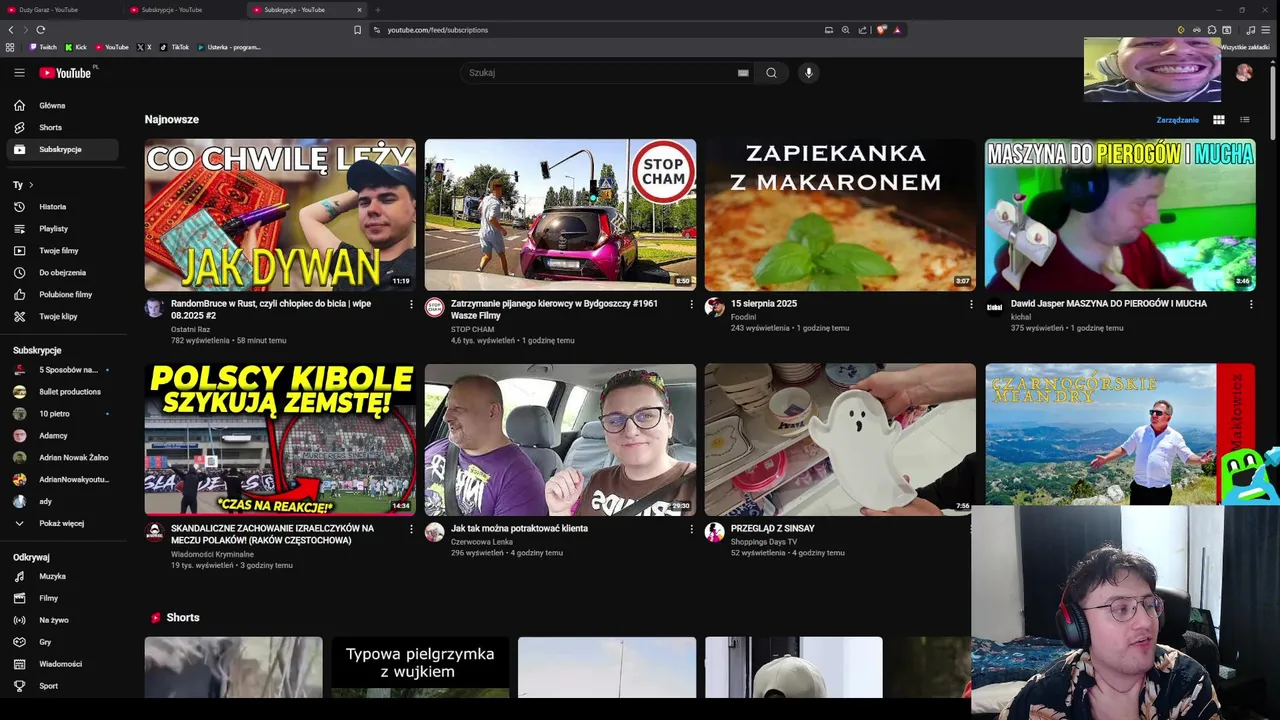Click the YouTube logo
Image resolution: width=1280 pixels, height=720 pixels.
click(66, 72)
